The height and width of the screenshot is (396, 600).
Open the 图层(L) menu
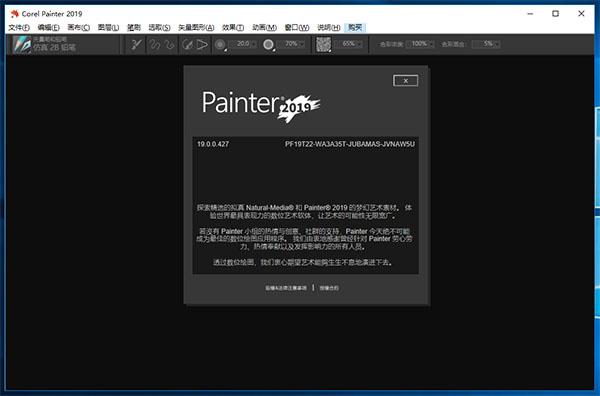point(108,28)
